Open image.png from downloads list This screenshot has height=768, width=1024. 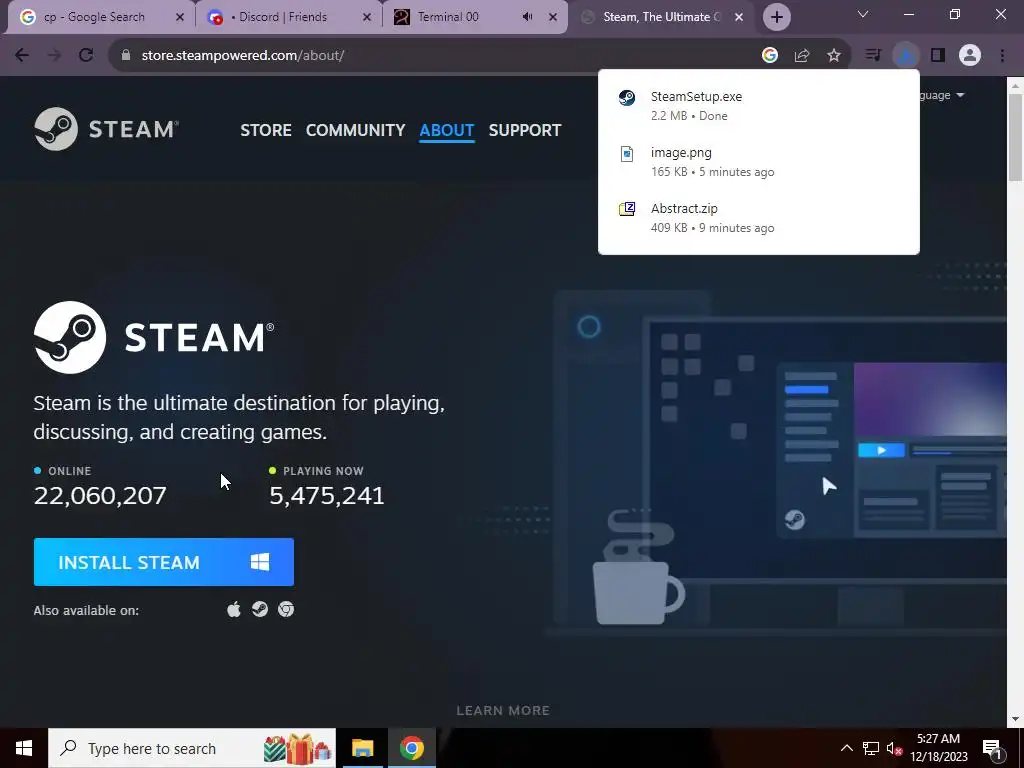click(x=759, y=162)
